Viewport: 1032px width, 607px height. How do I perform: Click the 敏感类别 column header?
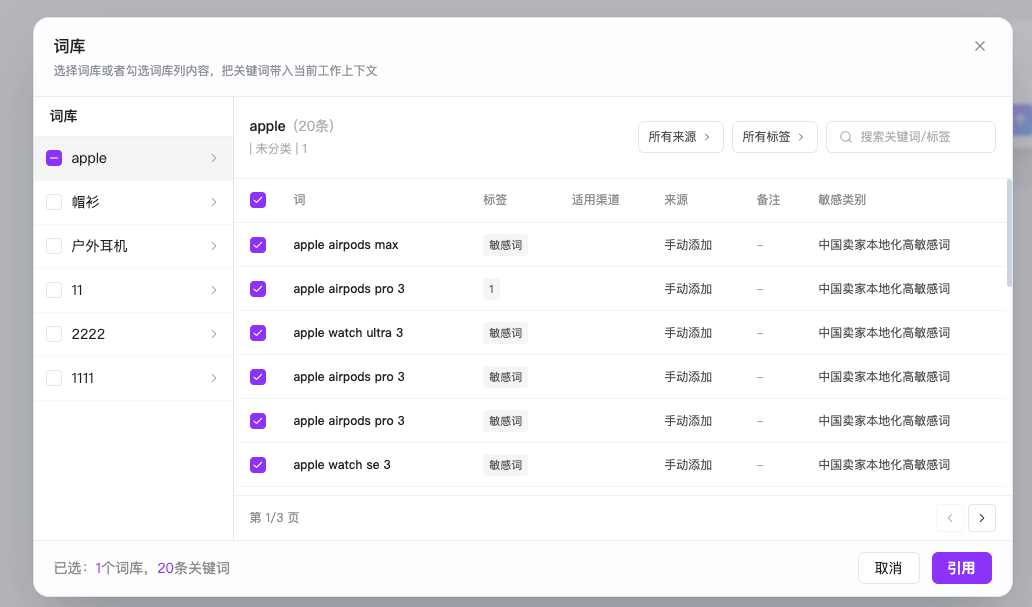coord(842,200)
